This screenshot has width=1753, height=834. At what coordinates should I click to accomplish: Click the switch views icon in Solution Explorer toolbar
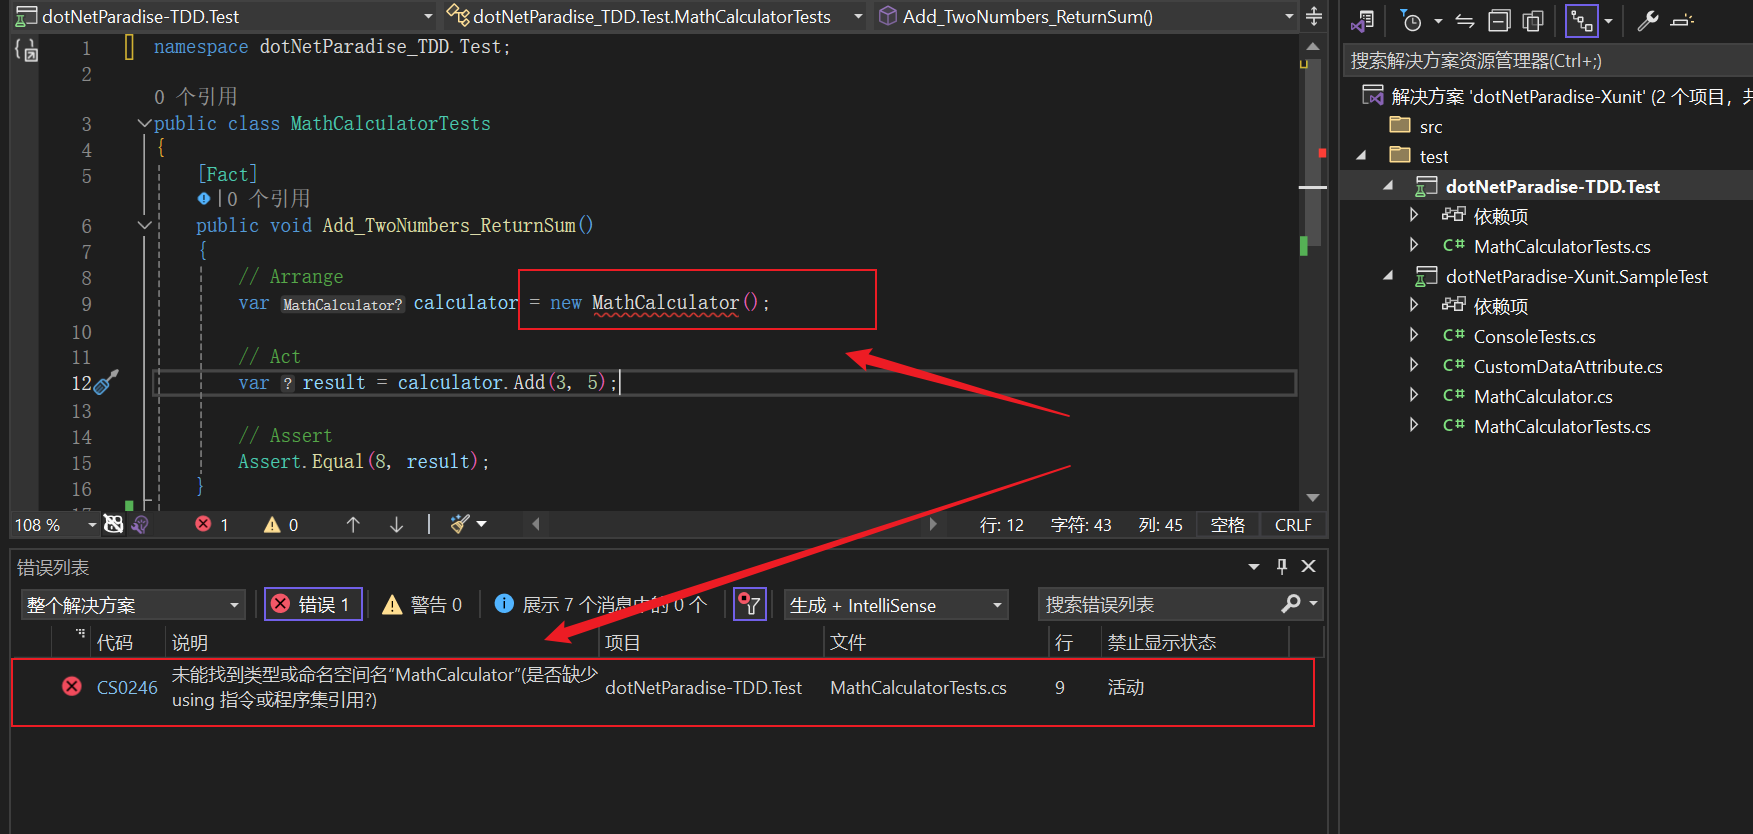coord(1362,20)
